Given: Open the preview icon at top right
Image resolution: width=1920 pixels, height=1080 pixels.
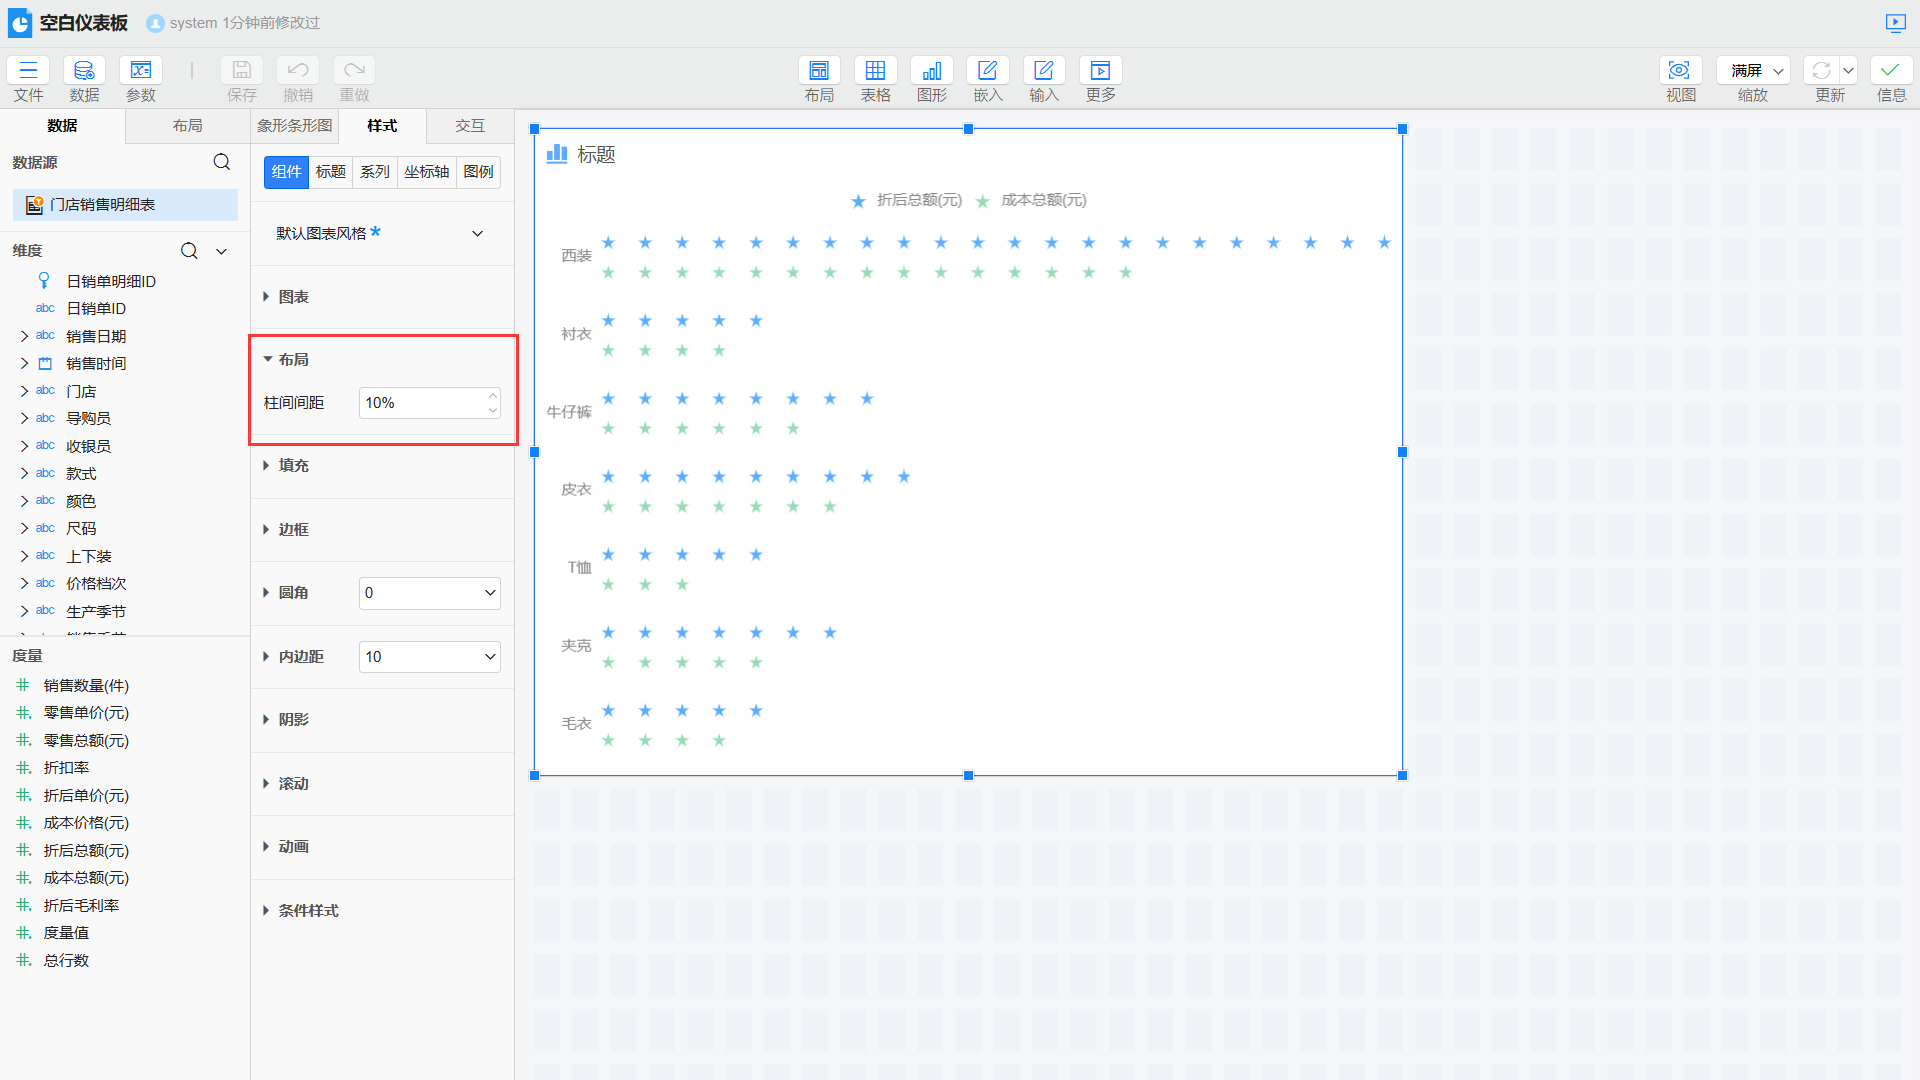Looking at the screenshot, I should click(x=1895, y=22).
